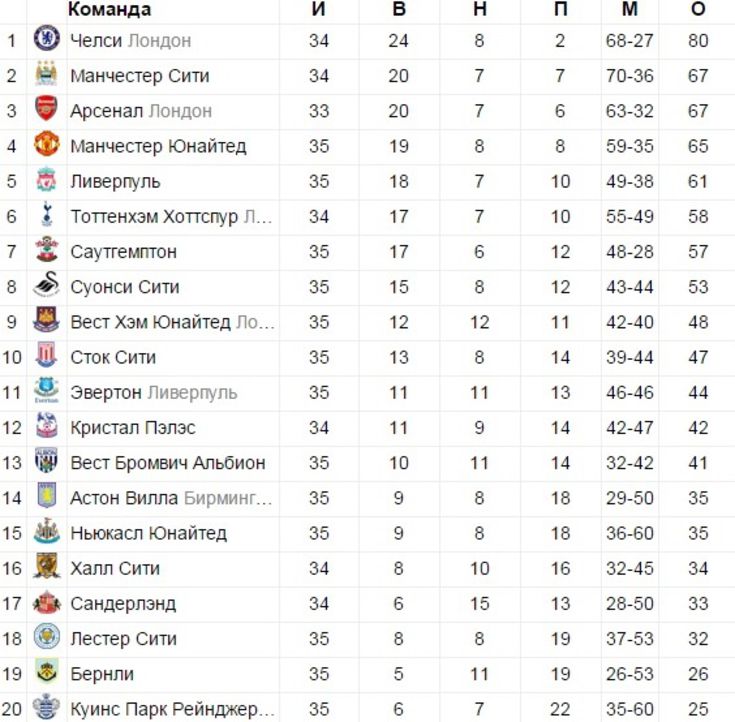Click the Swansea City swan logo
This screenshot has height=722, width=735.
click(46, 285)
